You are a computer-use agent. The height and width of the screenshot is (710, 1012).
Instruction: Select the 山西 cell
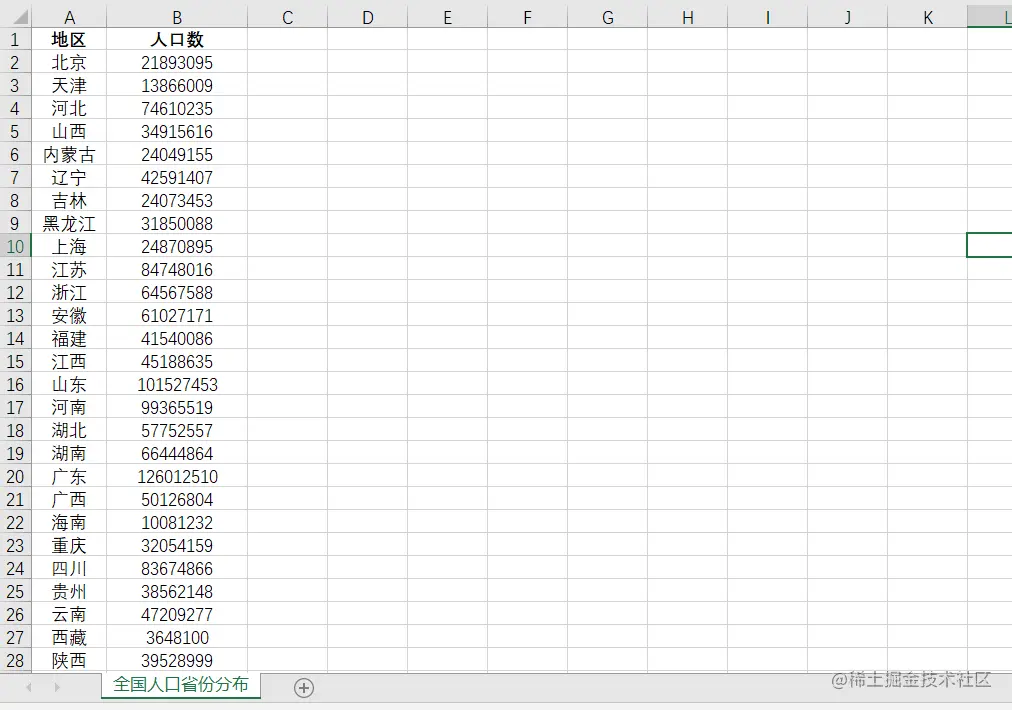(x=69, y=132)
